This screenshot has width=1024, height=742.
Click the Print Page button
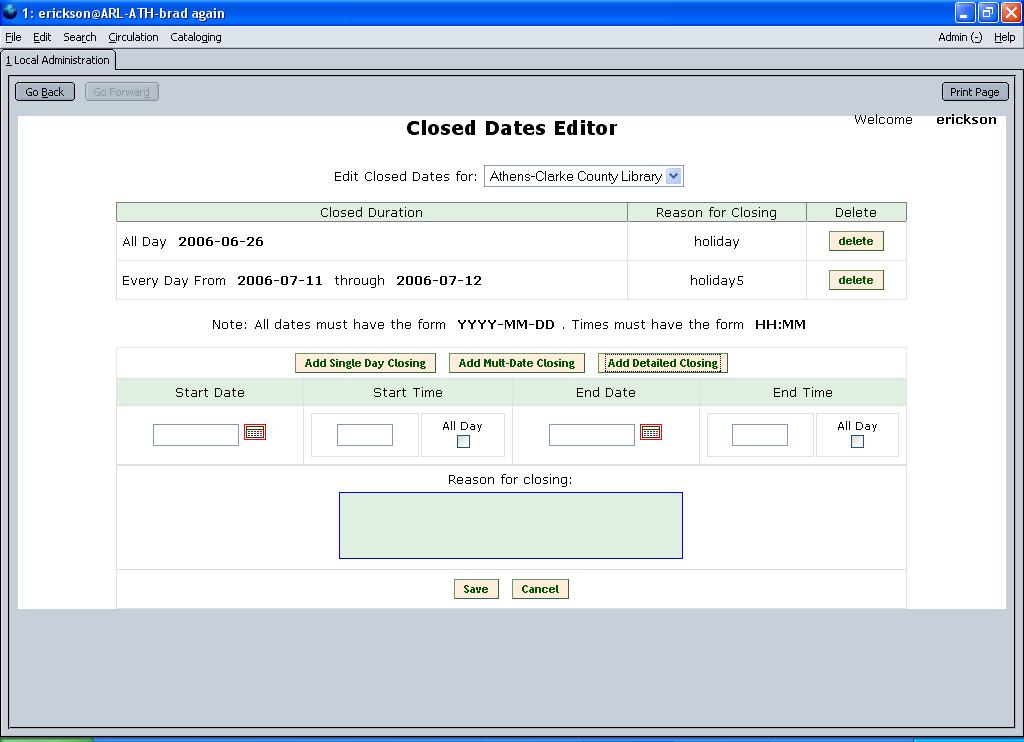click(974, 92)
